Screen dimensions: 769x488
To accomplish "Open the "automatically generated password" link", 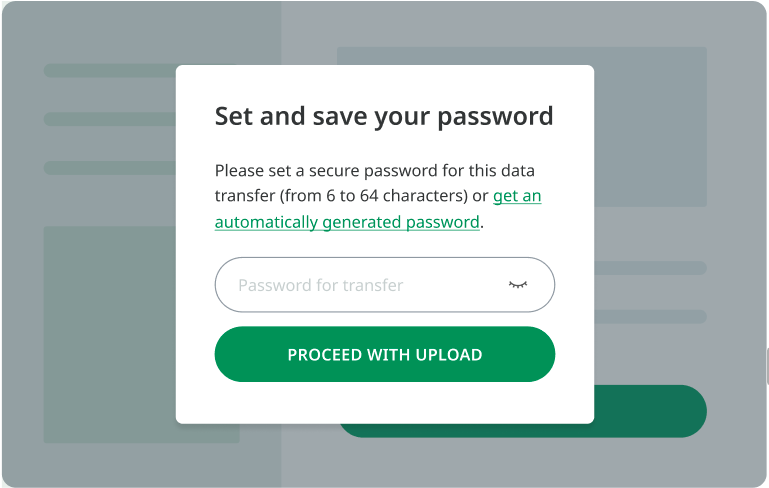I will 347,222.
